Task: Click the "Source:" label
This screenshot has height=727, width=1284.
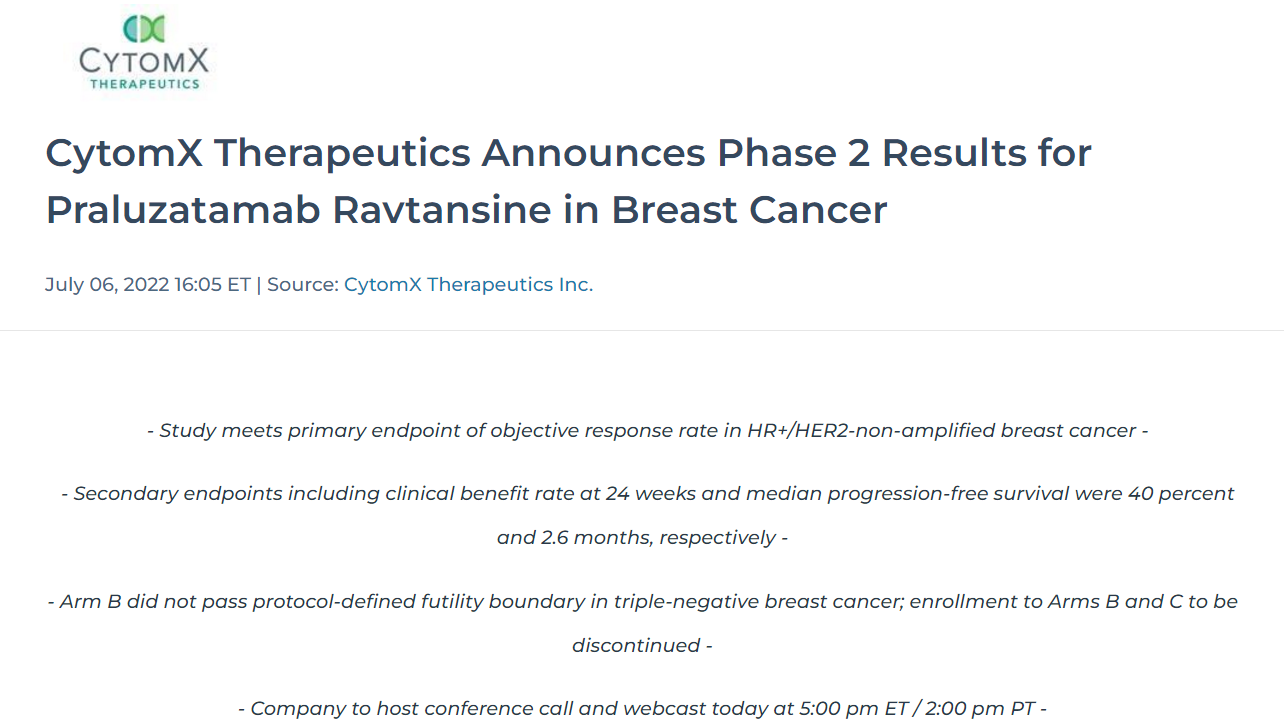Action: (303, 284)
